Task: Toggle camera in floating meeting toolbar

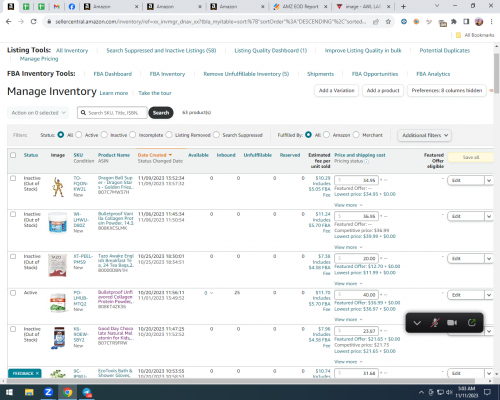Action: pyautogui.click(x=452, y=323)
